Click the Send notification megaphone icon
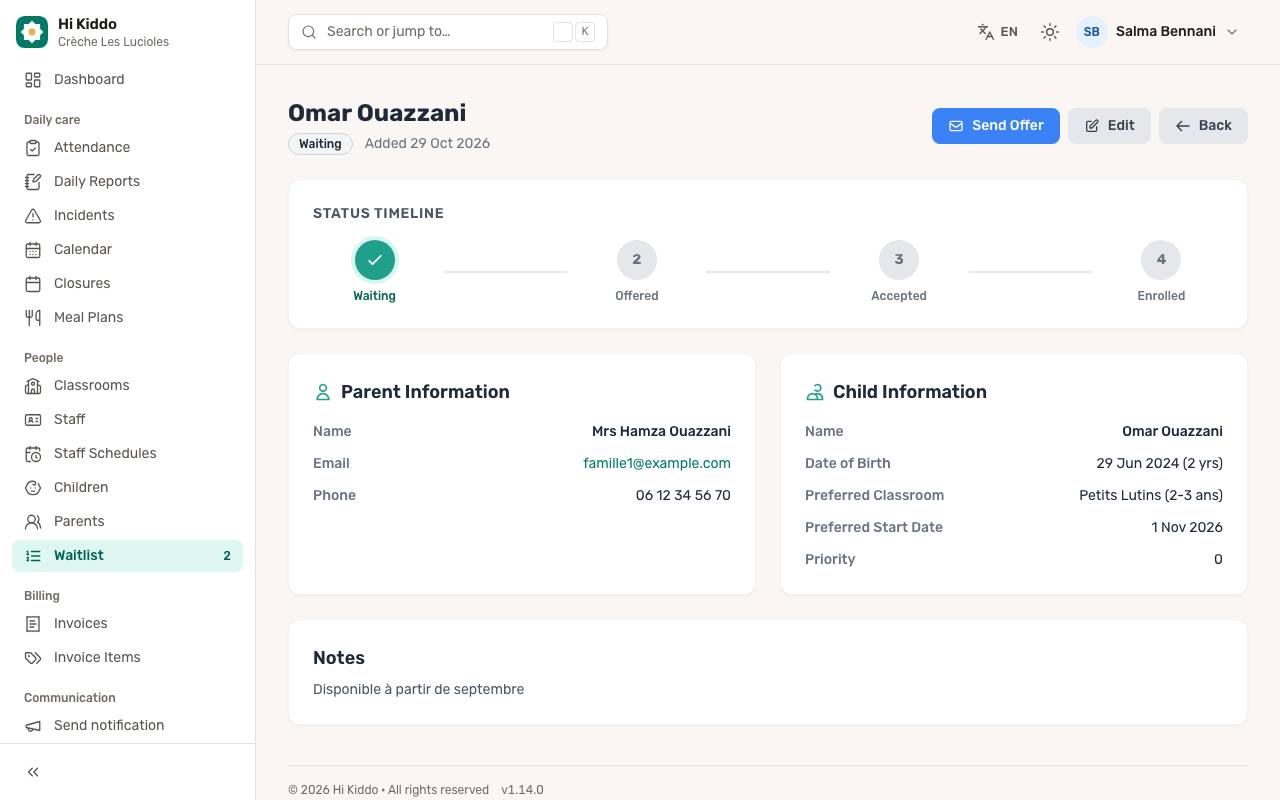This screenshot has height=800, width=1280. pyautogui.click(x=33, y=726)
